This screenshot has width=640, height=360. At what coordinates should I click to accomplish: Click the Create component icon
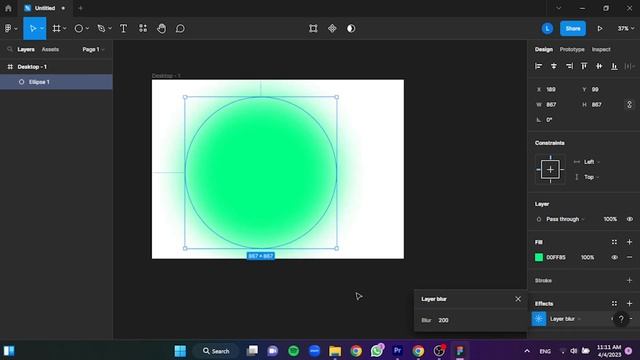pyautogui.click(x=332, y=29)
